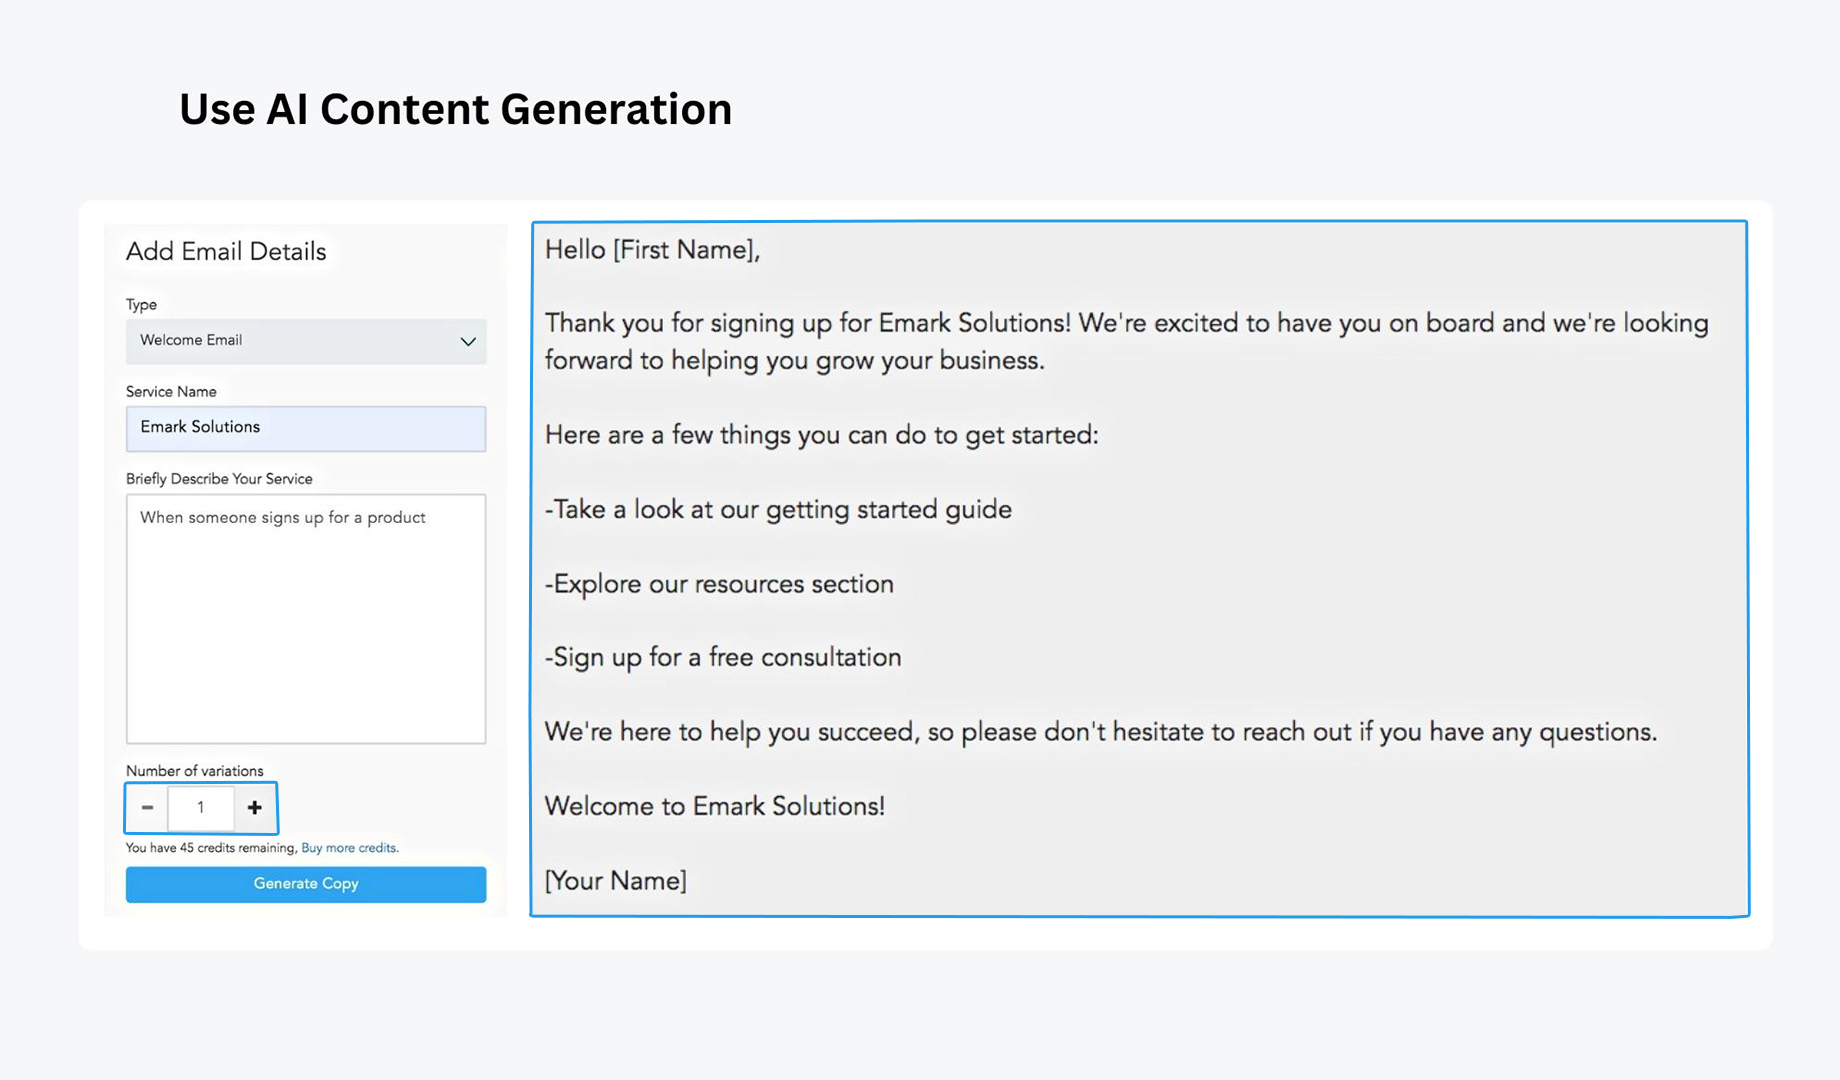Click 'We're here to help you succeed' line
The height and width of the screenshot is (1080, 1840).
point(1100,732)
